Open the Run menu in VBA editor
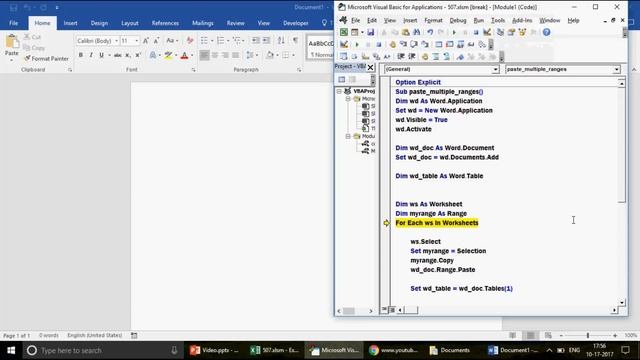Screen dimensions: 640x360 tap(479, 20)
